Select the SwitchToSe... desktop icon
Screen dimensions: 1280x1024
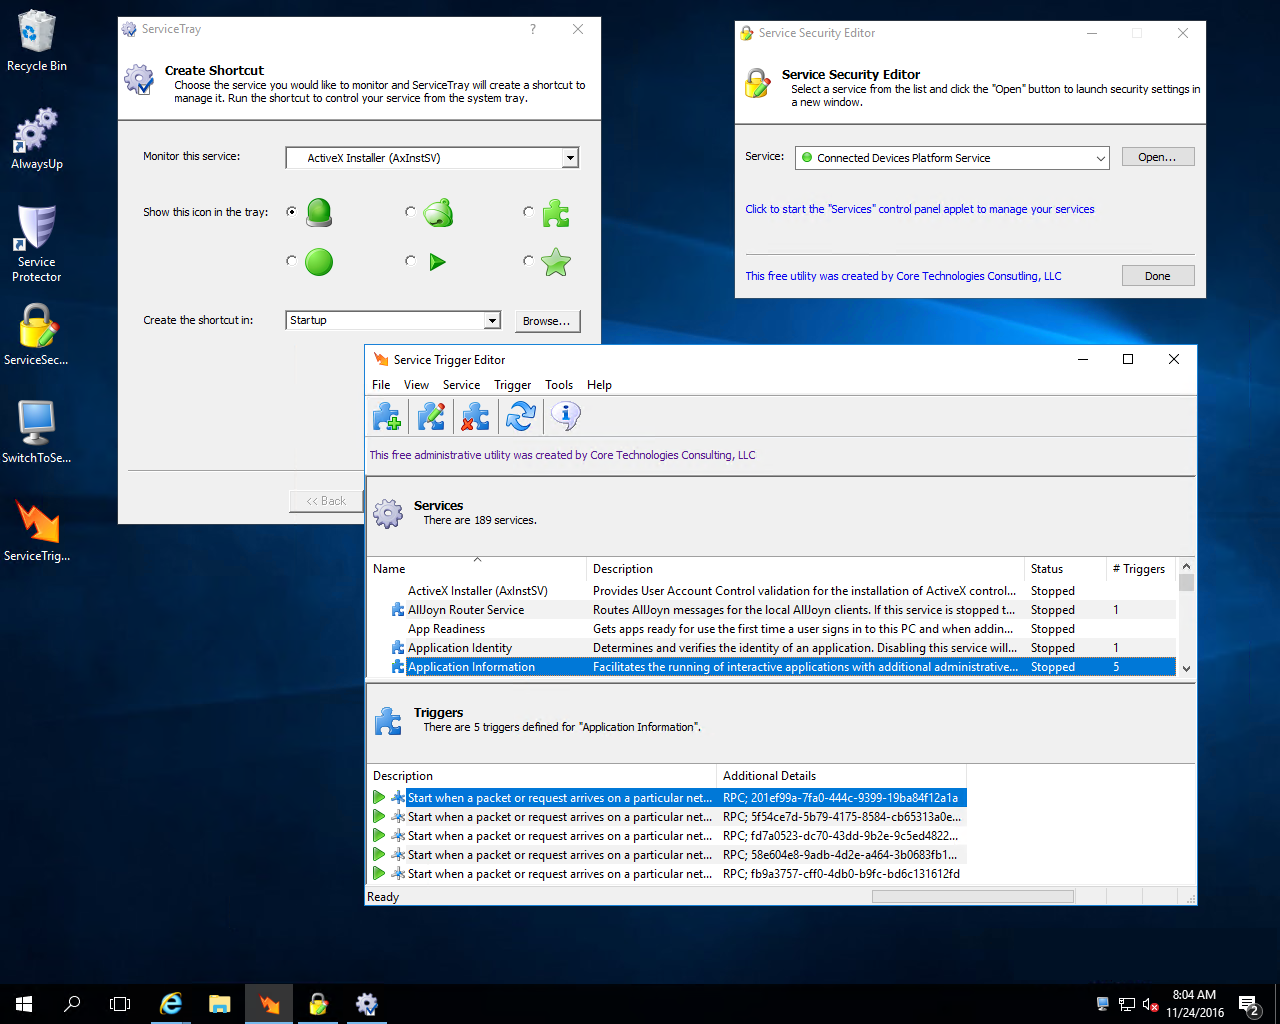[x=37, y=432]
